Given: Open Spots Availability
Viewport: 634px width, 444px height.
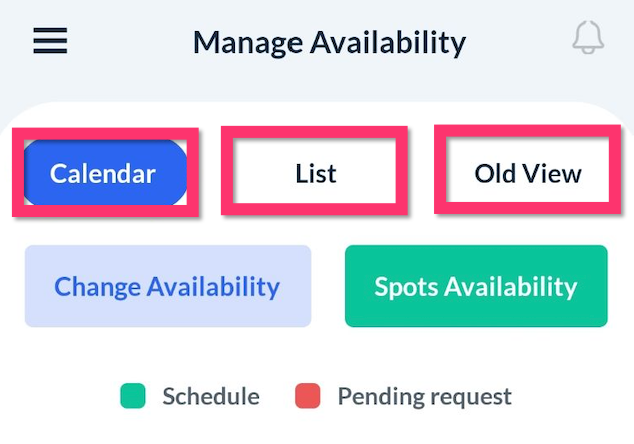Looking at the screenshot, I should (x=476, y=287).
